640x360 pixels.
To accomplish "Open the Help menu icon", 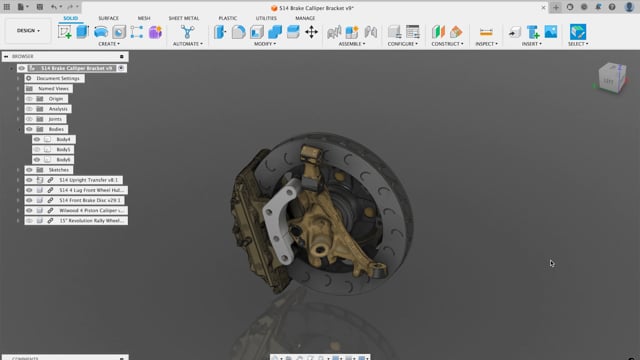I will tap(612, 7).
